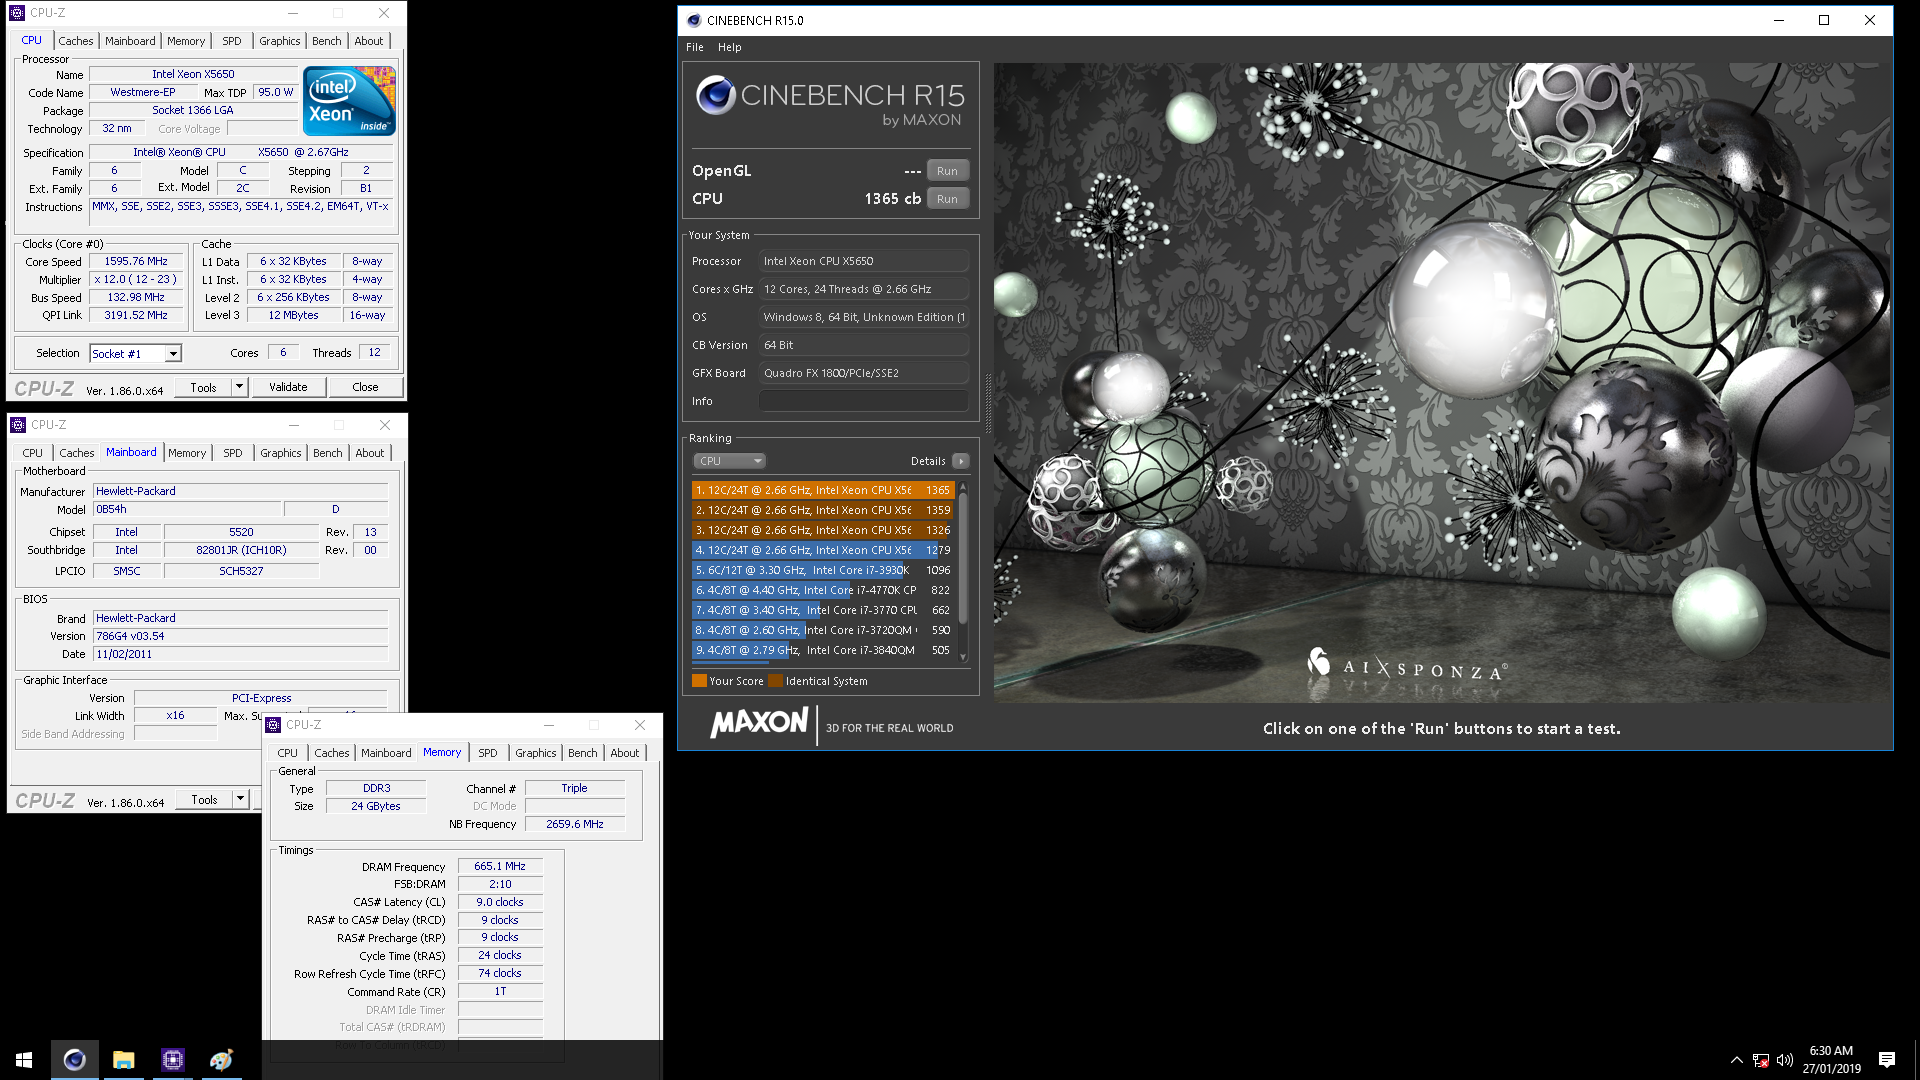
Task: Click the MAXON logo at bottom
Action: coord(759,722)
